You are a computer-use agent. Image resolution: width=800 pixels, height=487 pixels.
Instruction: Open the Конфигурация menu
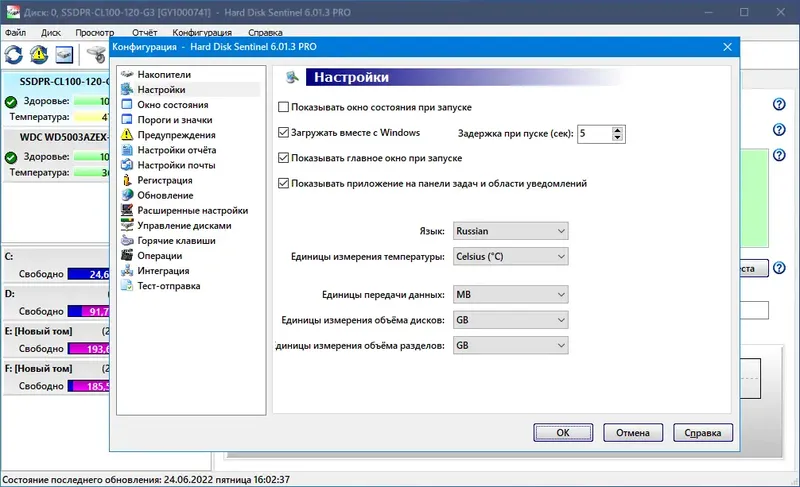[x=202, y=32]
